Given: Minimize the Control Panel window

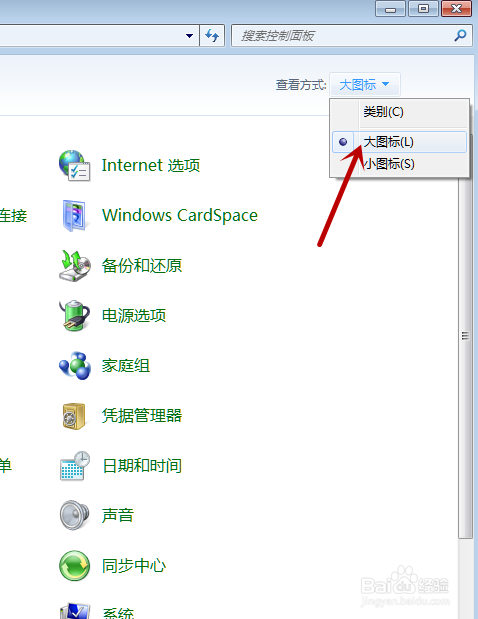Looking at the screenshot, I should click(x=390, y=9).
